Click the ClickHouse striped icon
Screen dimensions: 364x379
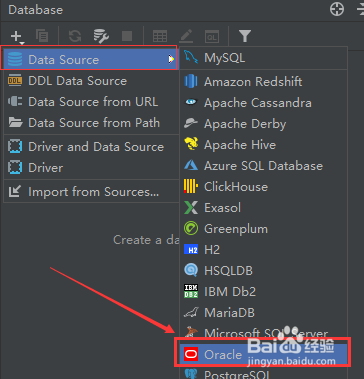(x=191, y=186)
